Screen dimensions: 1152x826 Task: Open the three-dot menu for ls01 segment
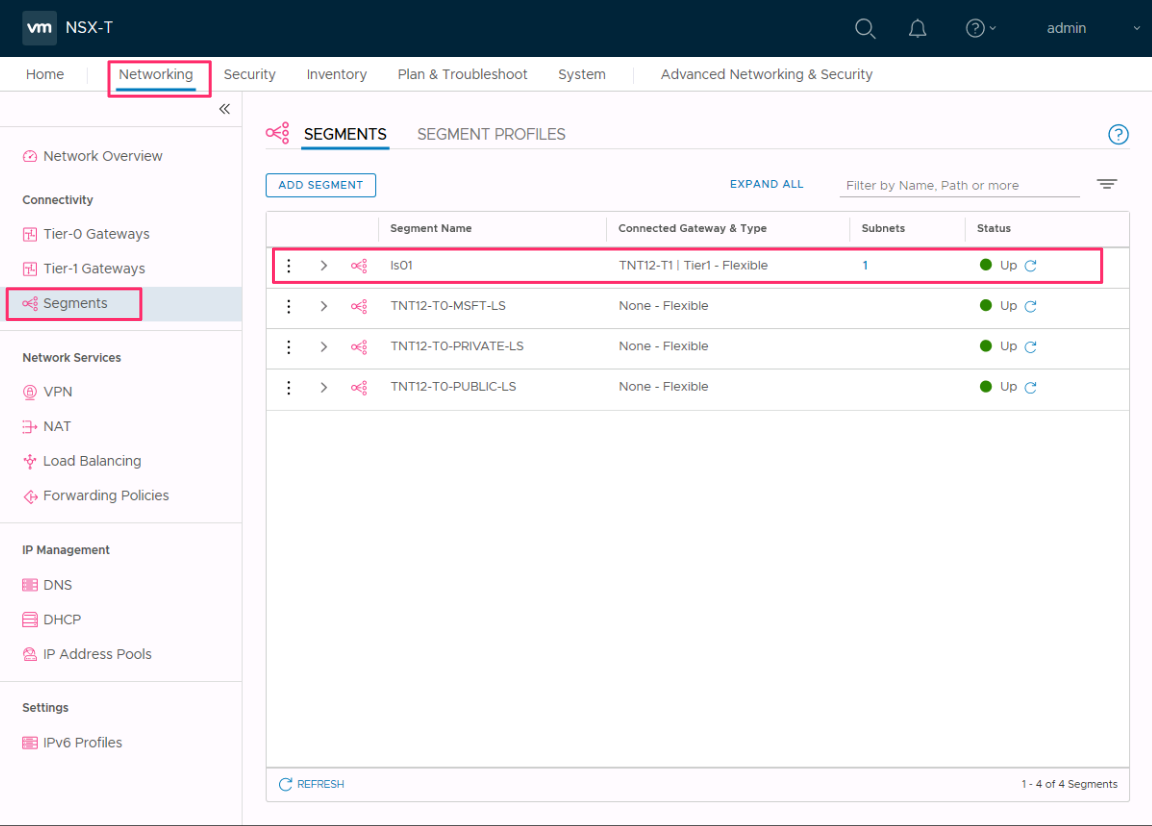(x=289, y=265)
